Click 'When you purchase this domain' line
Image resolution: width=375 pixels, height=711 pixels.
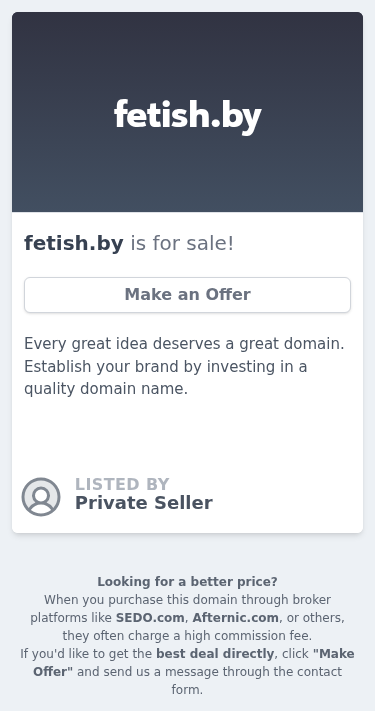pyautogui.click(x=187, y=600)
